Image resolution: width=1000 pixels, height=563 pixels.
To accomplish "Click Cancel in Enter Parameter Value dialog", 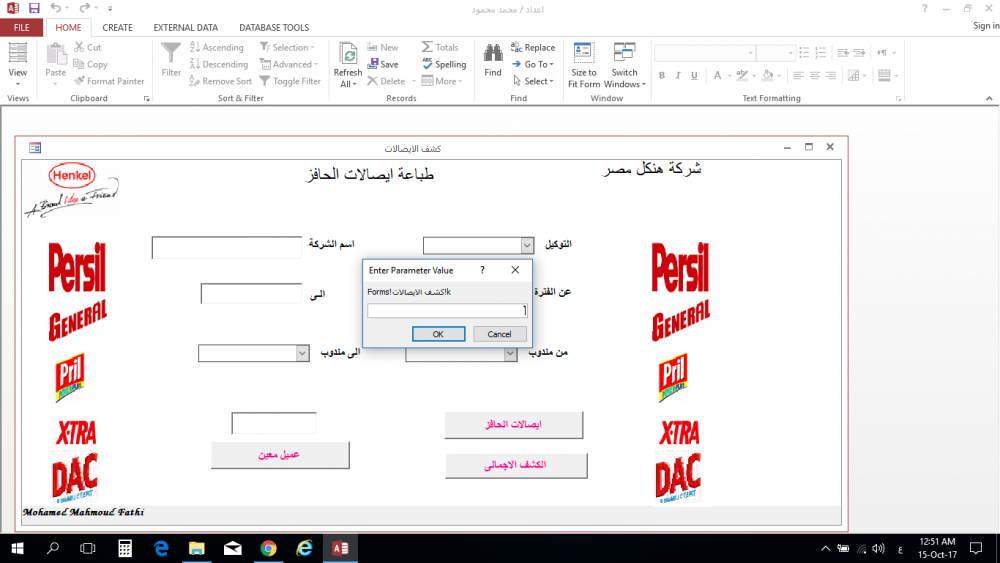I will click(499, 334).
